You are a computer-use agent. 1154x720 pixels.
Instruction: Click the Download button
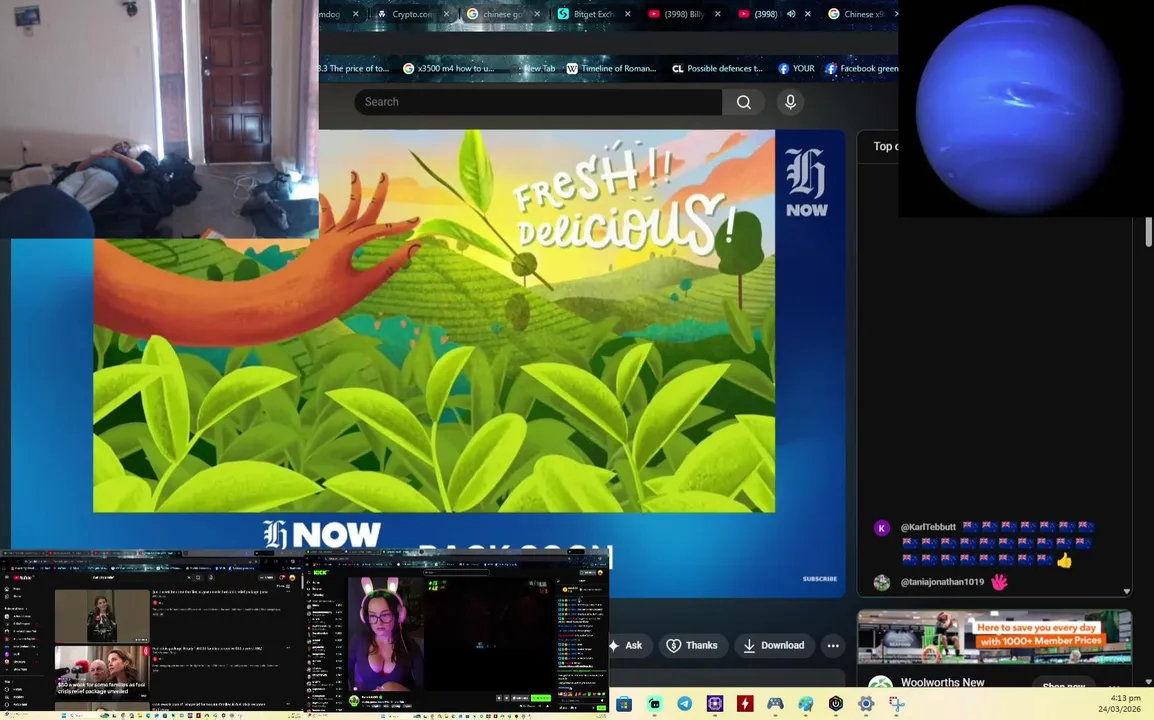[x=774, y=646]
